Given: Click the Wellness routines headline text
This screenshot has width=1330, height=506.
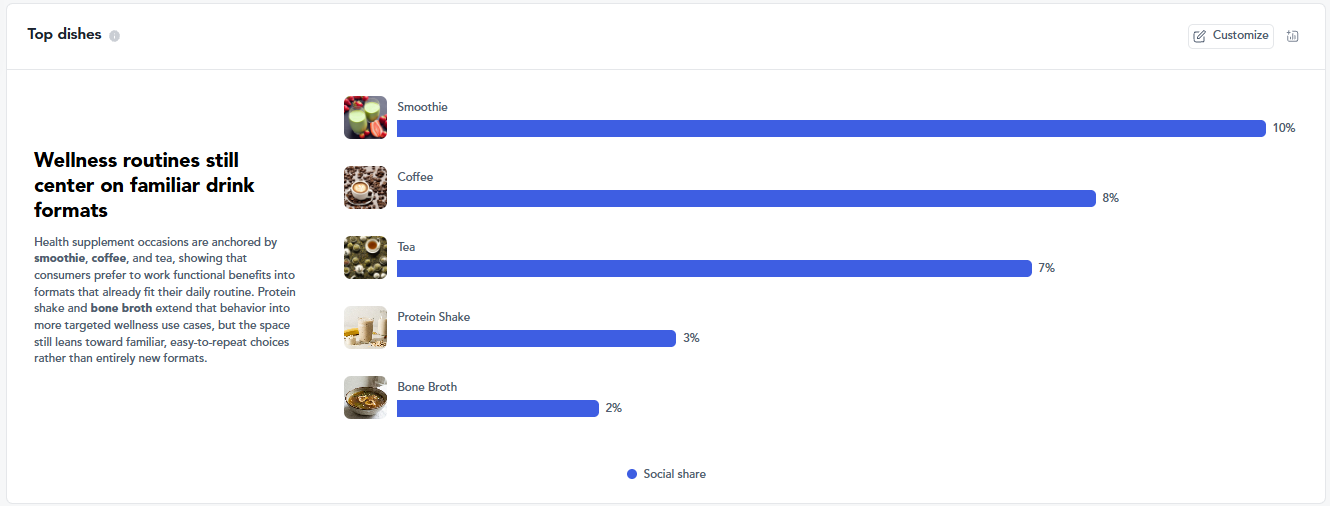Looking at the screenshot, I should point(144,185).
